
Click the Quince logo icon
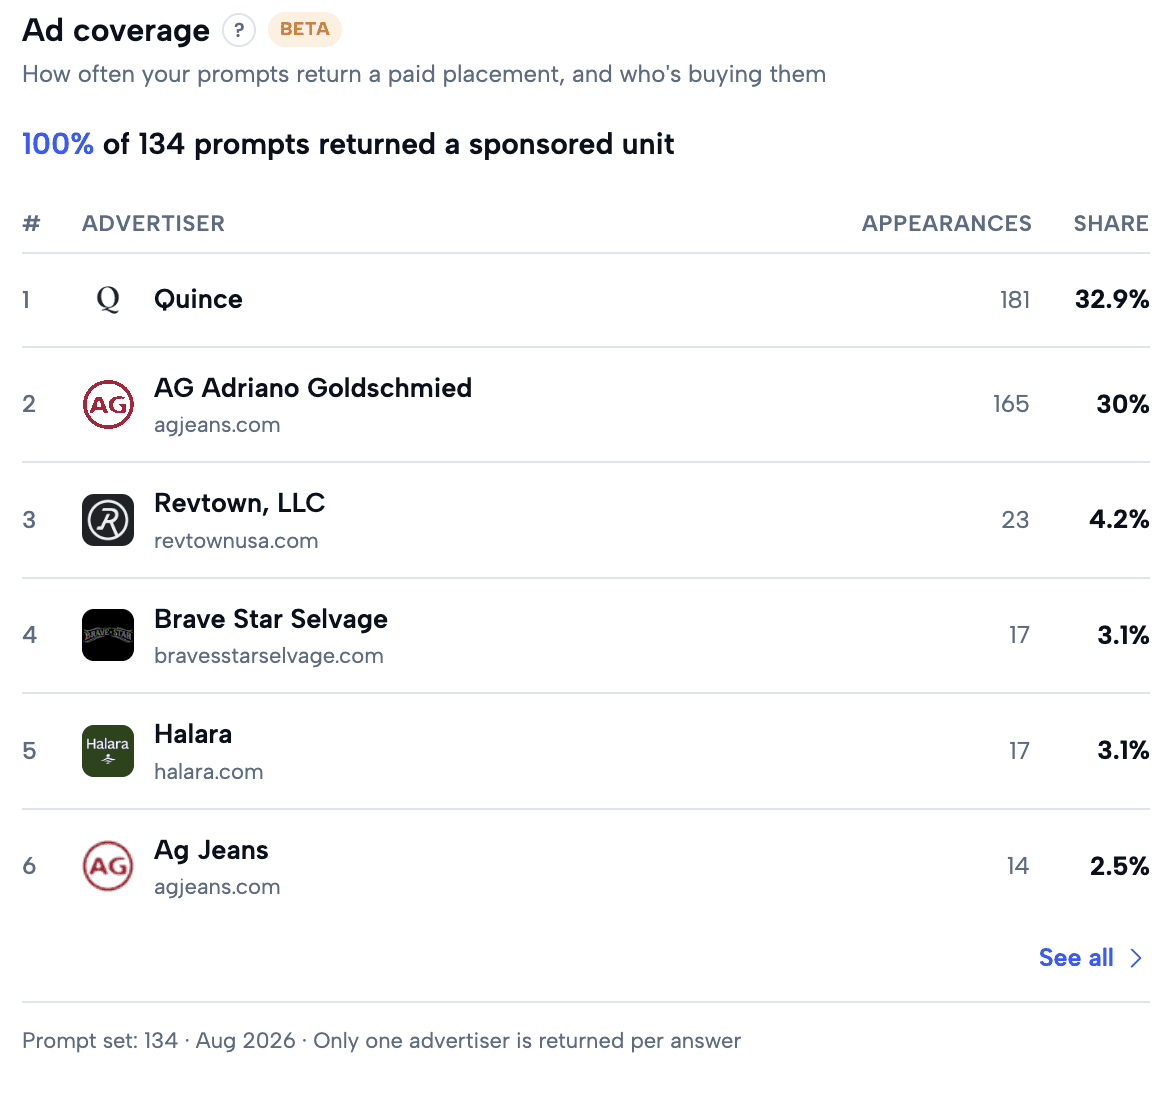click(108, 299)
